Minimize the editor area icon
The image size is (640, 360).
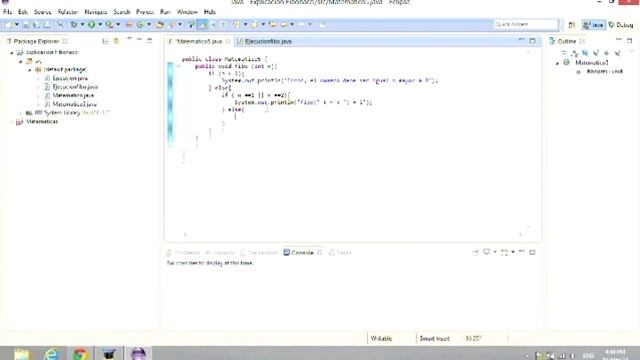pos(521,40)
